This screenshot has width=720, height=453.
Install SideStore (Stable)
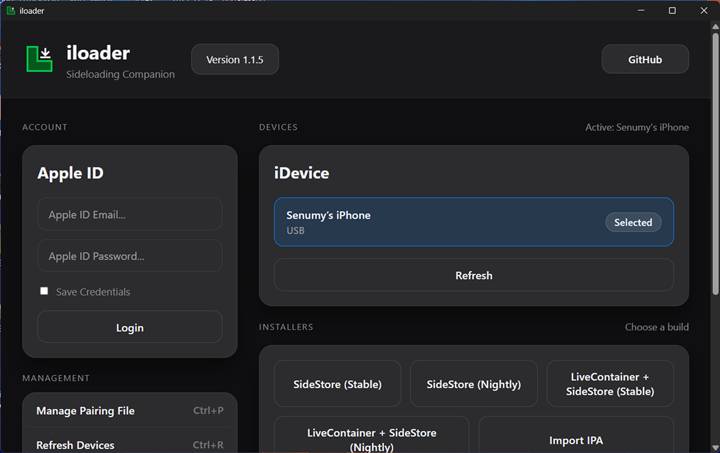[337, 384]
